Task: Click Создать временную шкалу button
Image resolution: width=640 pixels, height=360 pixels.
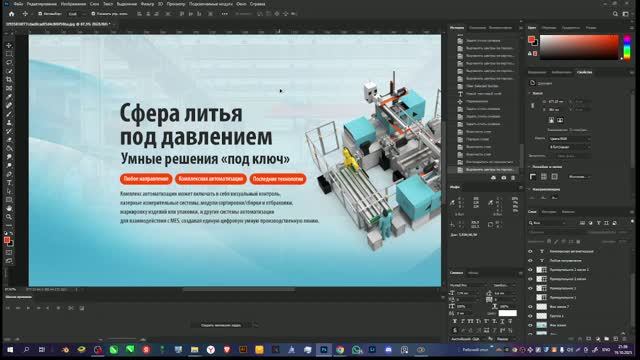Action: (x=221, y=325)
